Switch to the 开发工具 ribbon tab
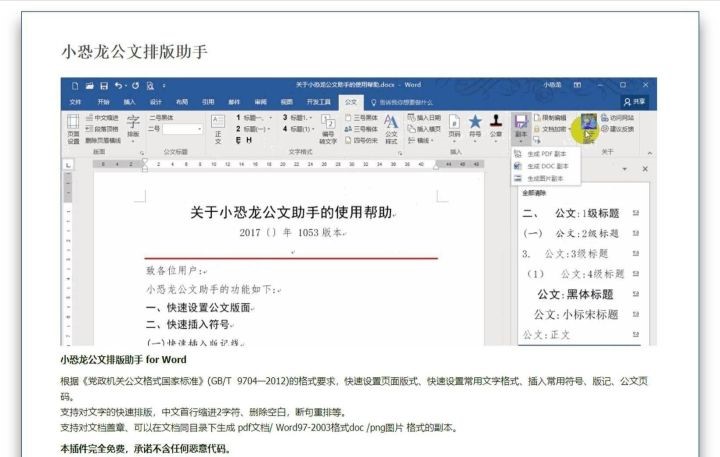This screenshot has width=720, height=457. (x=318, y=102)
